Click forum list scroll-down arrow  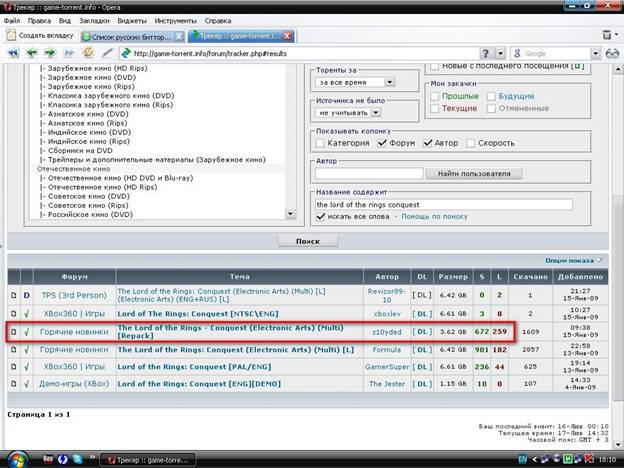point(291,214)
